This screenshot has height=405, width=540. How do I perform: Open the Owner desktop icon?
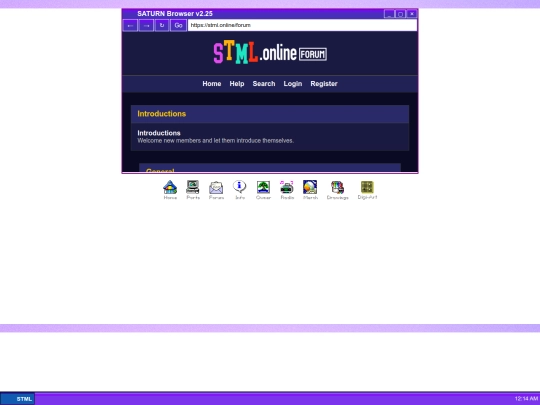(263, 190)
